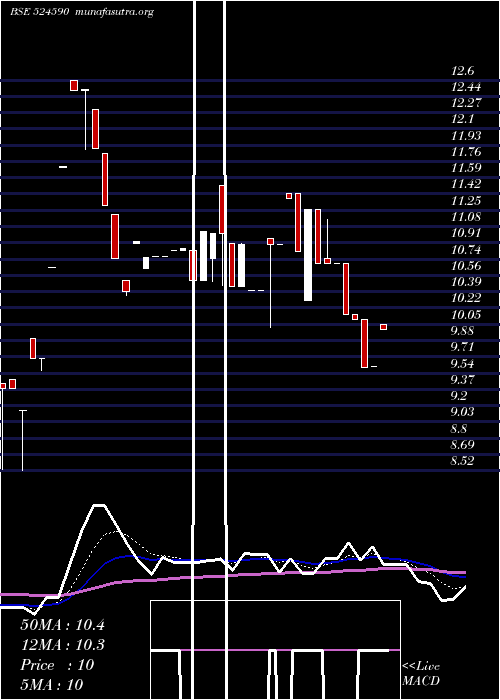Click the 12.44 price axis label
This screenshot has height=700, width=500.
[466, 87]
